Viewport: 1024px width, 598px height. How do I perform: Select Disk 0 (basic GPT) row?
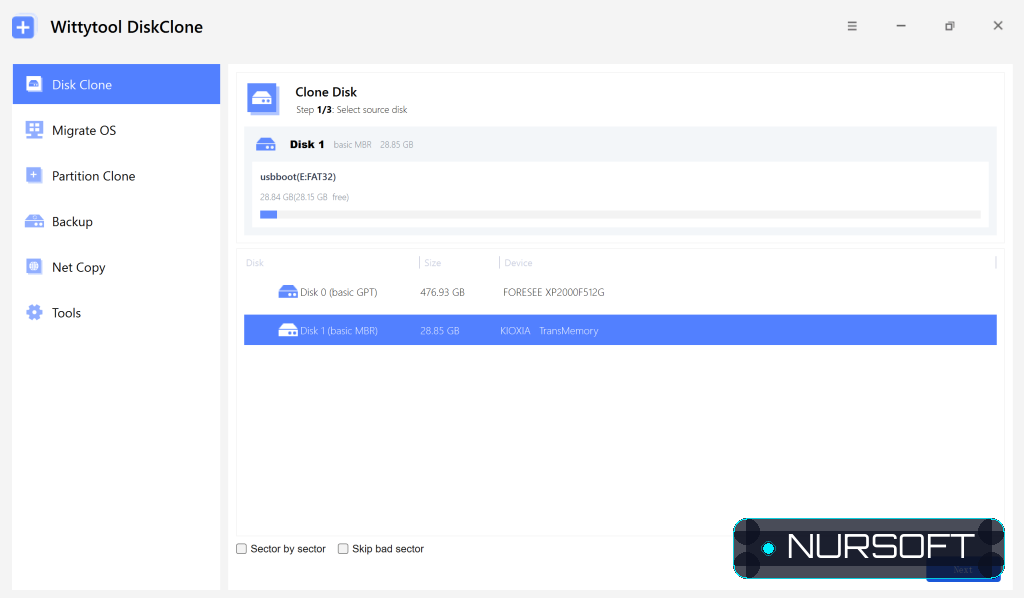pos(620,292)
